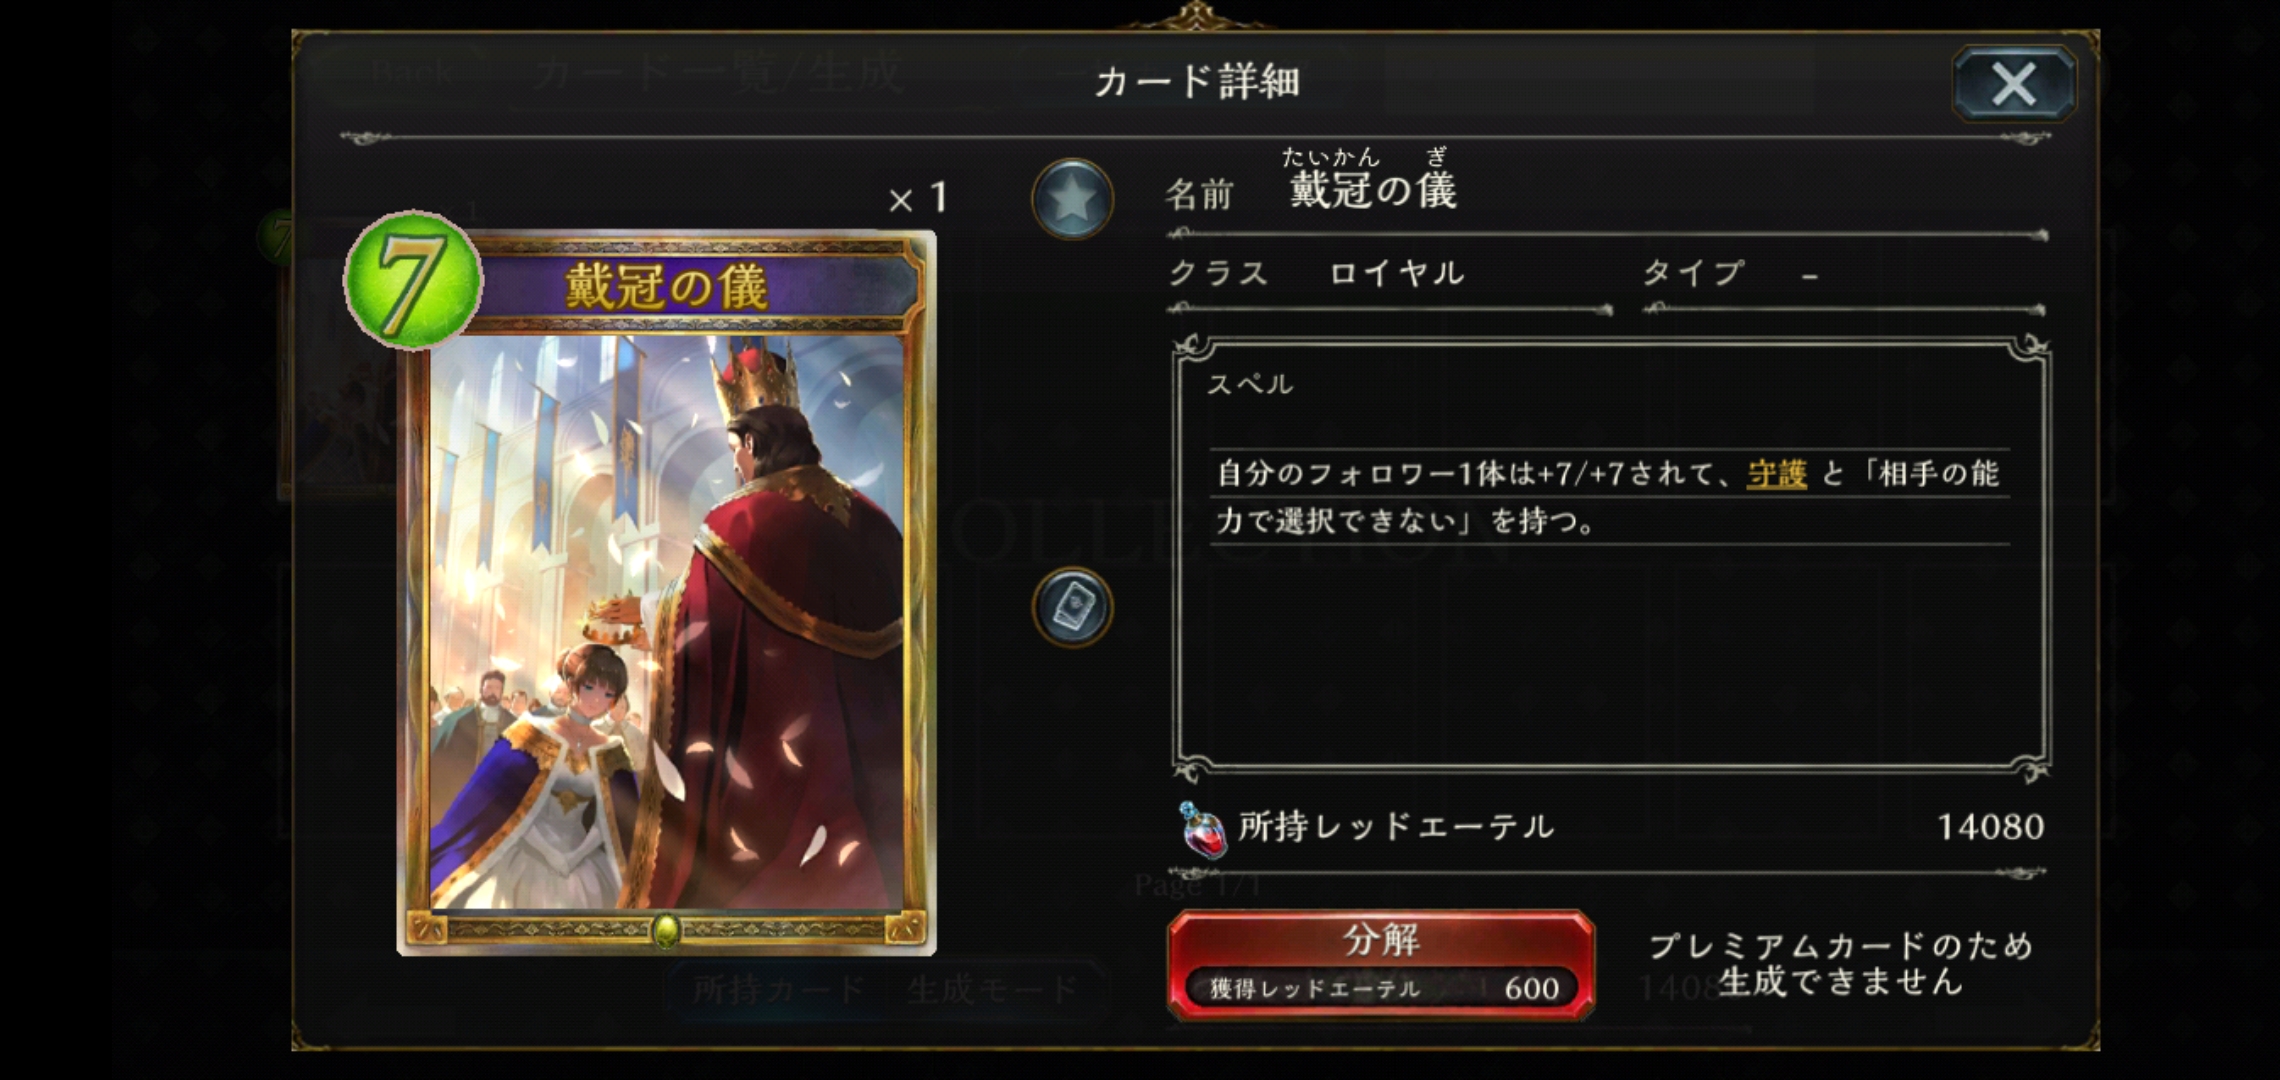Image resolution: width=2280 pixels, height=1080 pixels.
Task: Switch to the dimmed 所持カード tab
Action: pyautogui.click(x=778, y=989)
